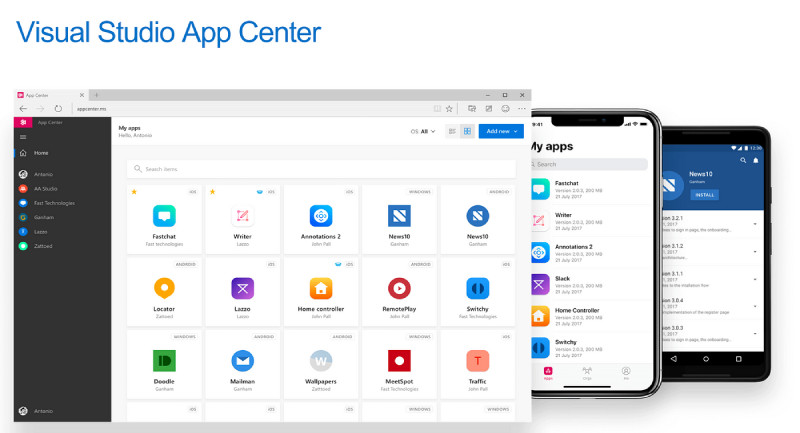Click INSTALL button on Android phone
This screenshot has width=800, height=433.
(705, 195)
